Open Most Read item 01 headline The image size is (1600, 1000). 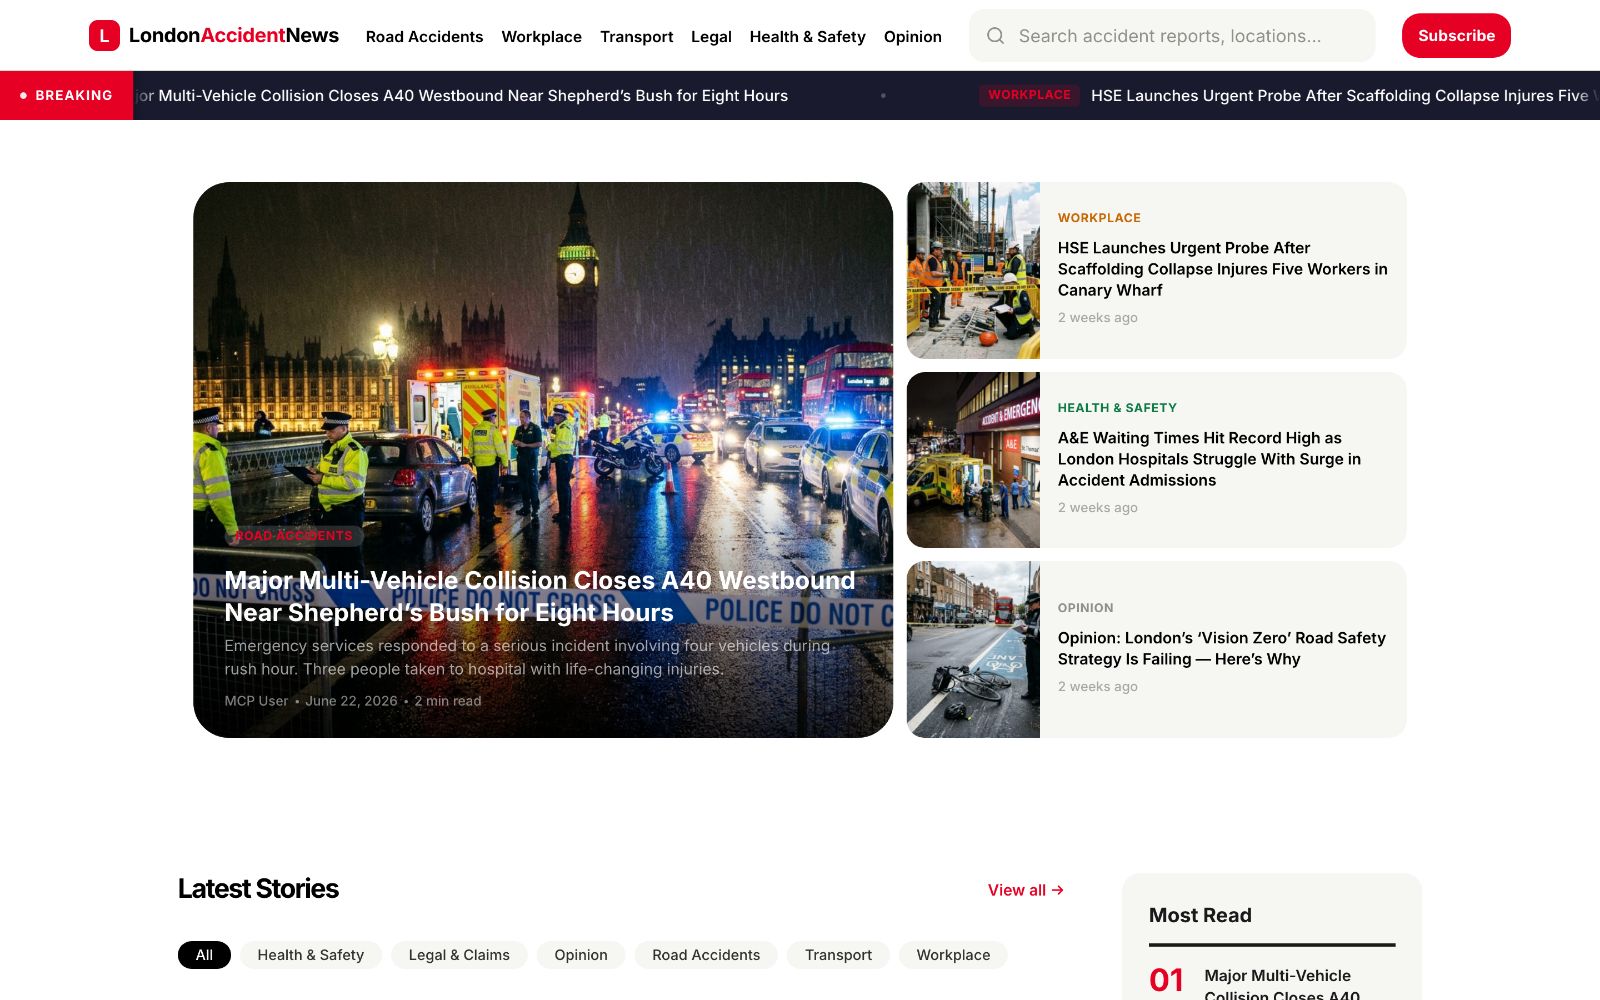click(1282, 984)
